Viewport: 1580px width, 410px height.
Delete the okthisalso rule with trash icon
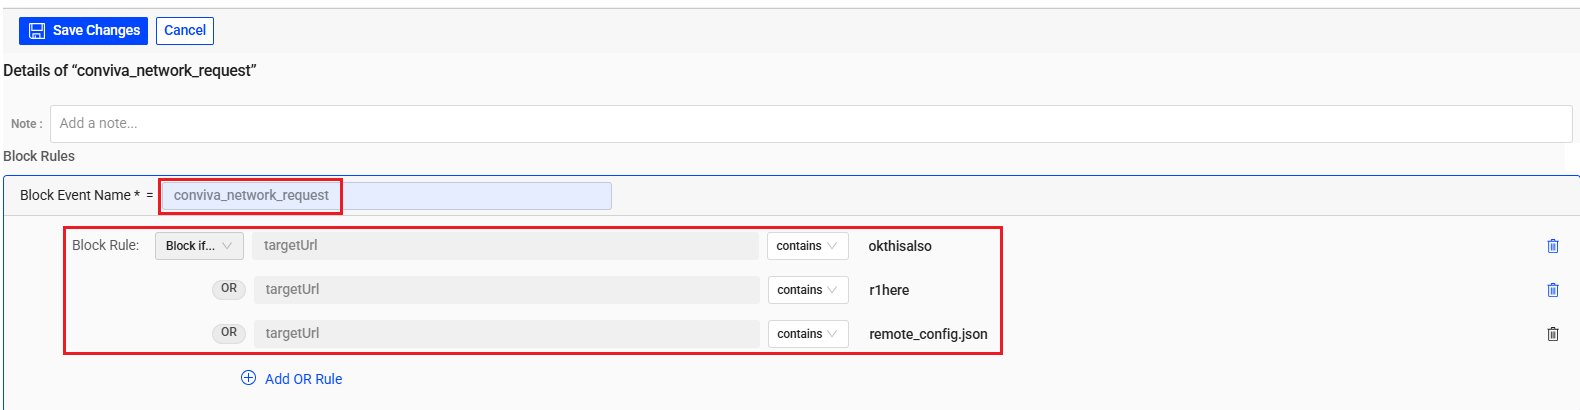coord(1552,246)
